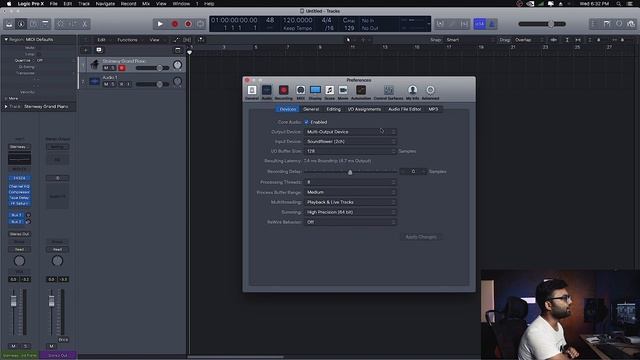Viewport: 640px width, 360px height.
Task: Mute the Steinway Grand Piano track
Action: (106, 68)
